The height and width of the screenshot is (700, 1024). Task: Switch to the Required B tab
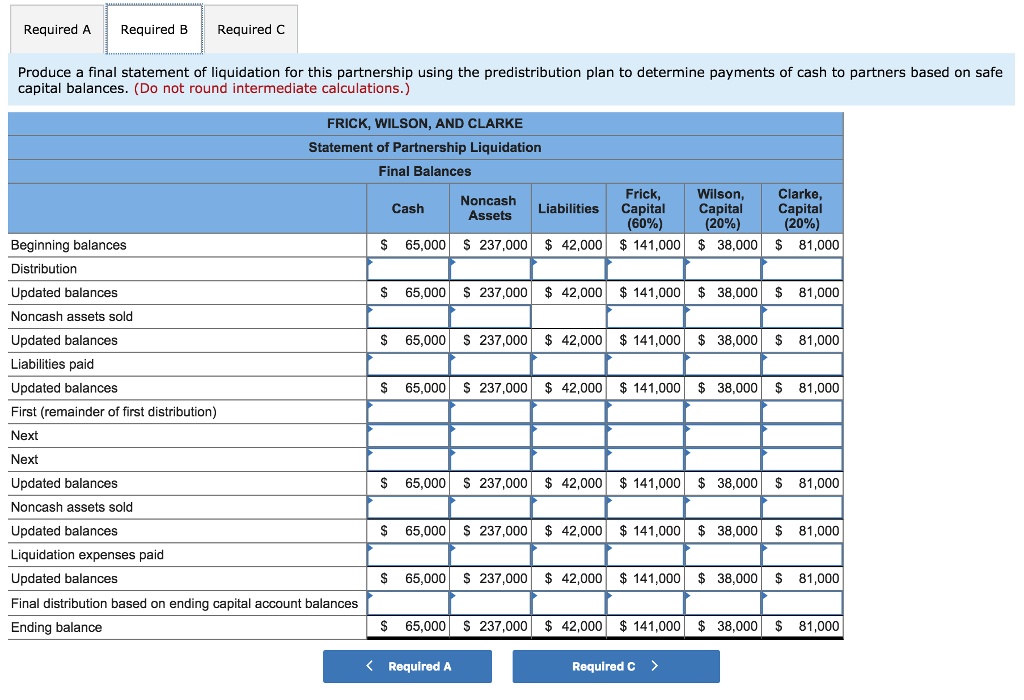154,29
